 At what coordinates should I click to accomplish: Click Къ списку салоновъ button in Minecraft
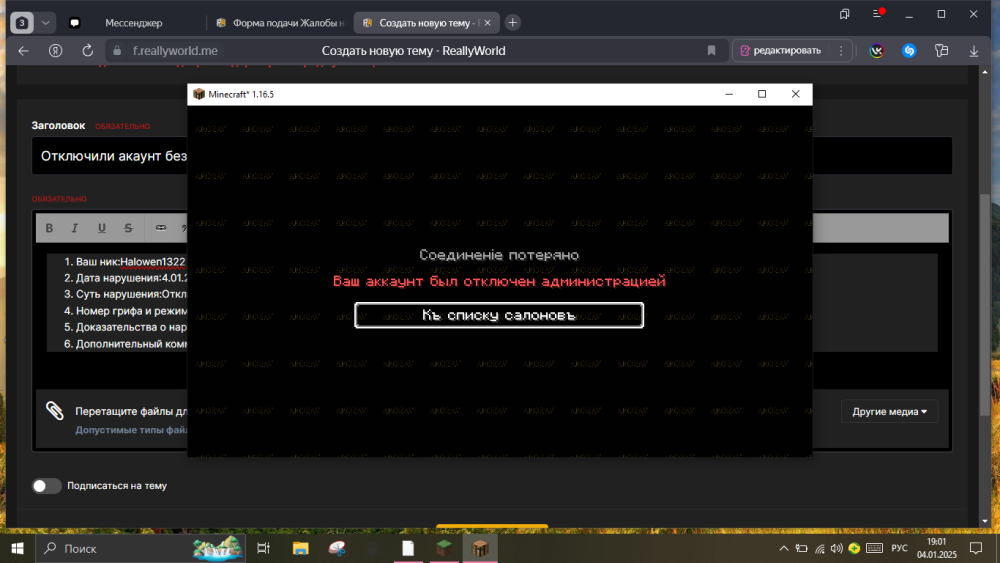coord(499,315)
